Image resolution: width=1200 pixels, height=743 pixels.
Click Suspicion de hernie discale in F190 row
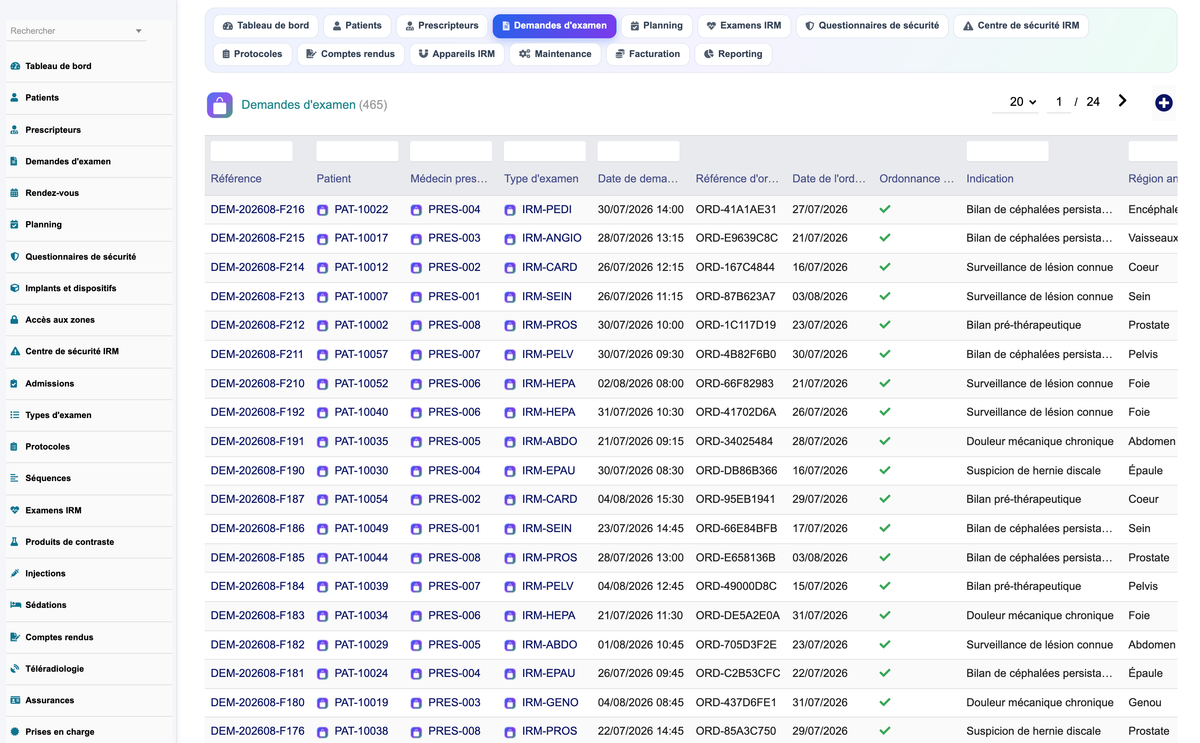[1033, 471]
